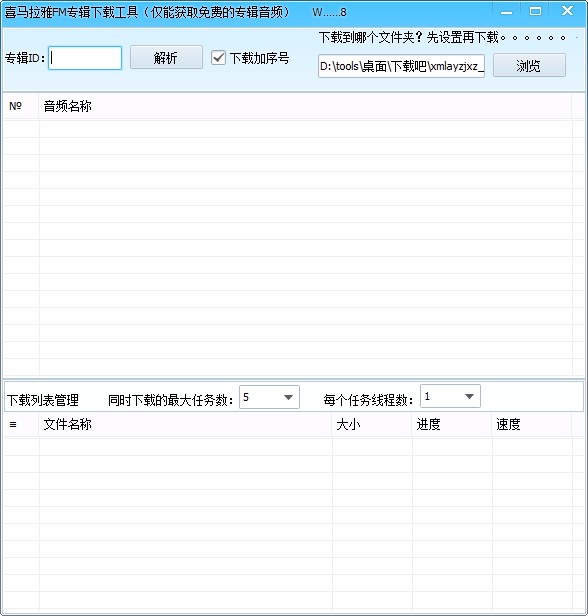Click the download folder path field
Image resolution: width=588 pixels, height=616 pixels.
click(401, 66)
